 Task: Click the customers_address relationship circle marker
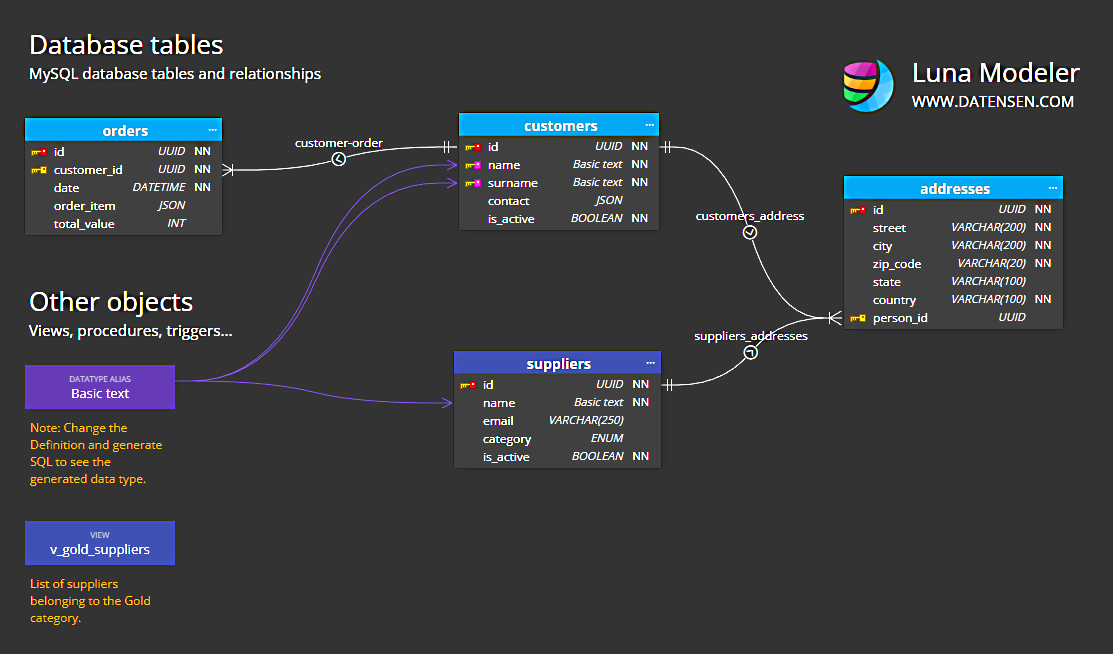750,232
